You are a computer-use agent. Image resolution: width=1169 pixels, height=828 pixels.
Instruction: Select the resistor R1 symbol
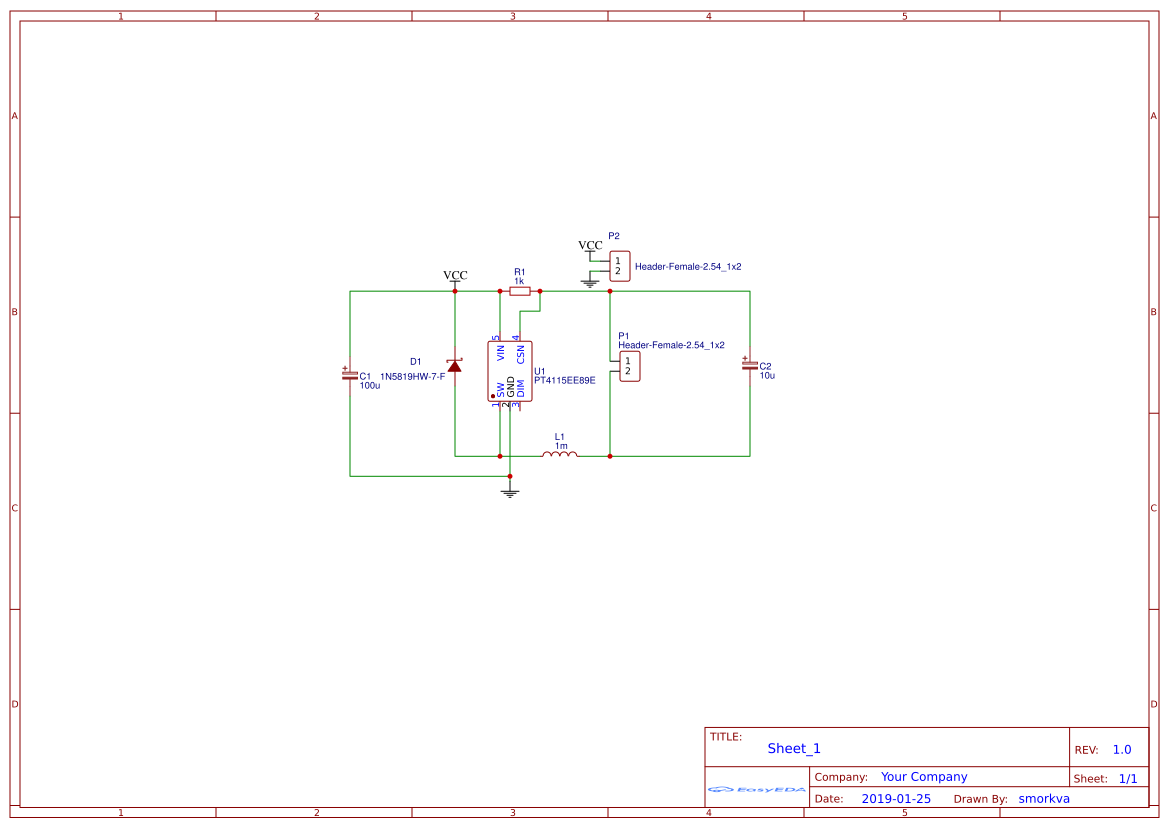[520, 291]
